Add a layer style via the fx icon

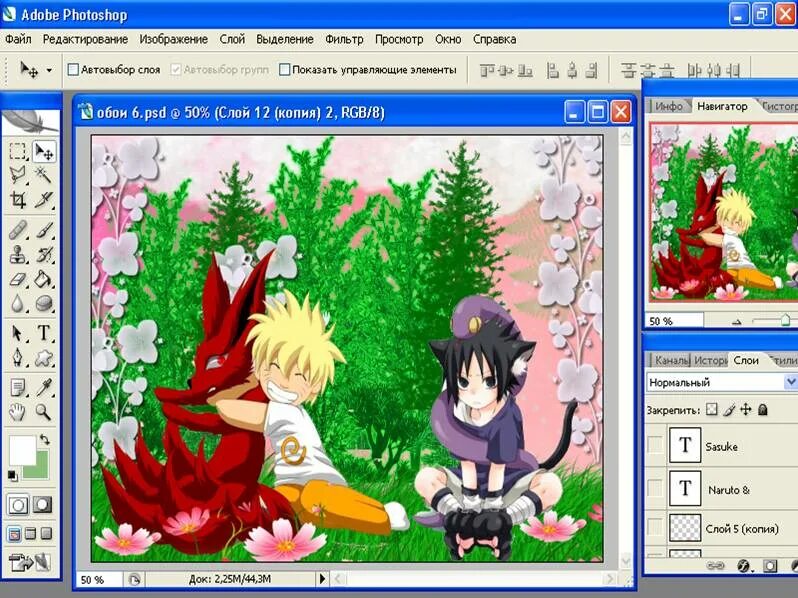coord(743,566)
